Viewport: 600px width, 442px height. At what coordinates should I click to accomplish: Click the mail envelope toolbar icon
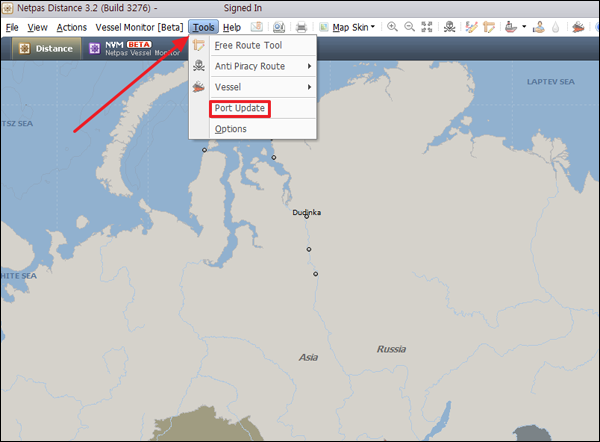[256, 27]
